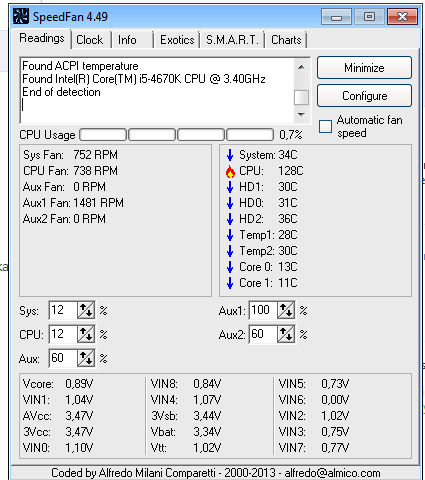The image size is (425, 480).
Task: Enable the Automatic fan speed checkbox
Action: point(325,127)
